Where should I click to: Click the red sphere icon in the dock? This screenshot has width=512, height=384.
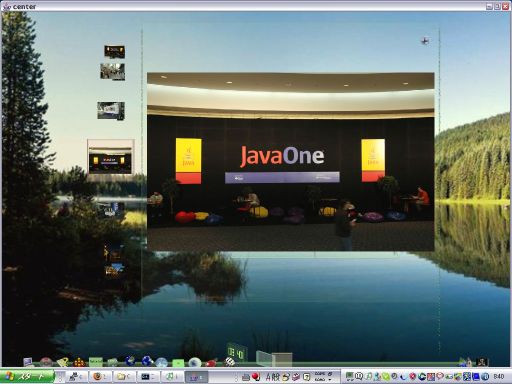(x=46, y=362)
